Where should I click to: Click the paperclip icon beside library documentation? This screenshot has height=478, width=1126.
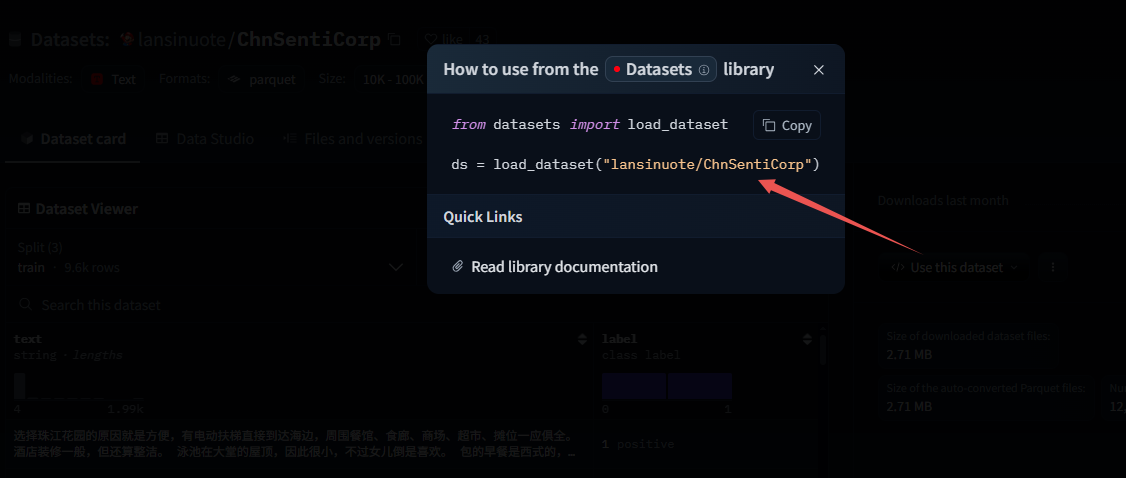pos(457,267)
